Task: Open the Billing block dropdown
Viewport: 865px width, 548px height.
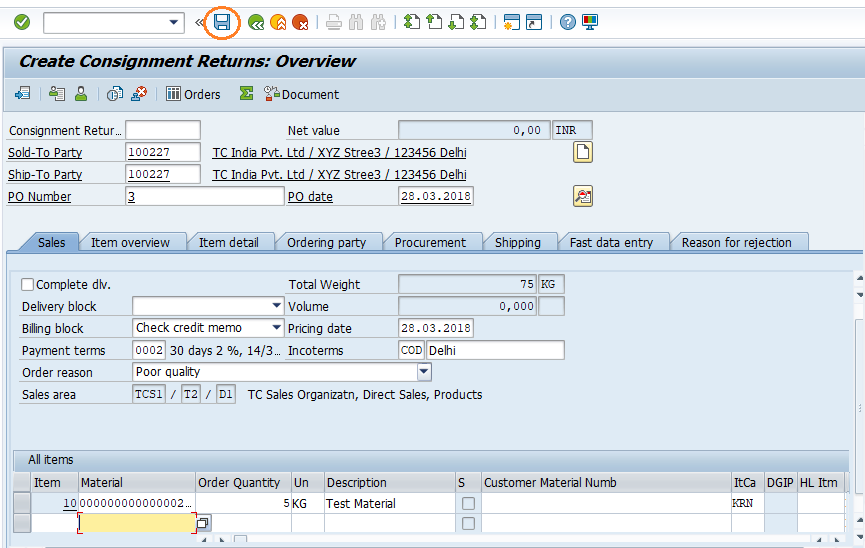Action: pyautogui.click(x=276, y=328)
